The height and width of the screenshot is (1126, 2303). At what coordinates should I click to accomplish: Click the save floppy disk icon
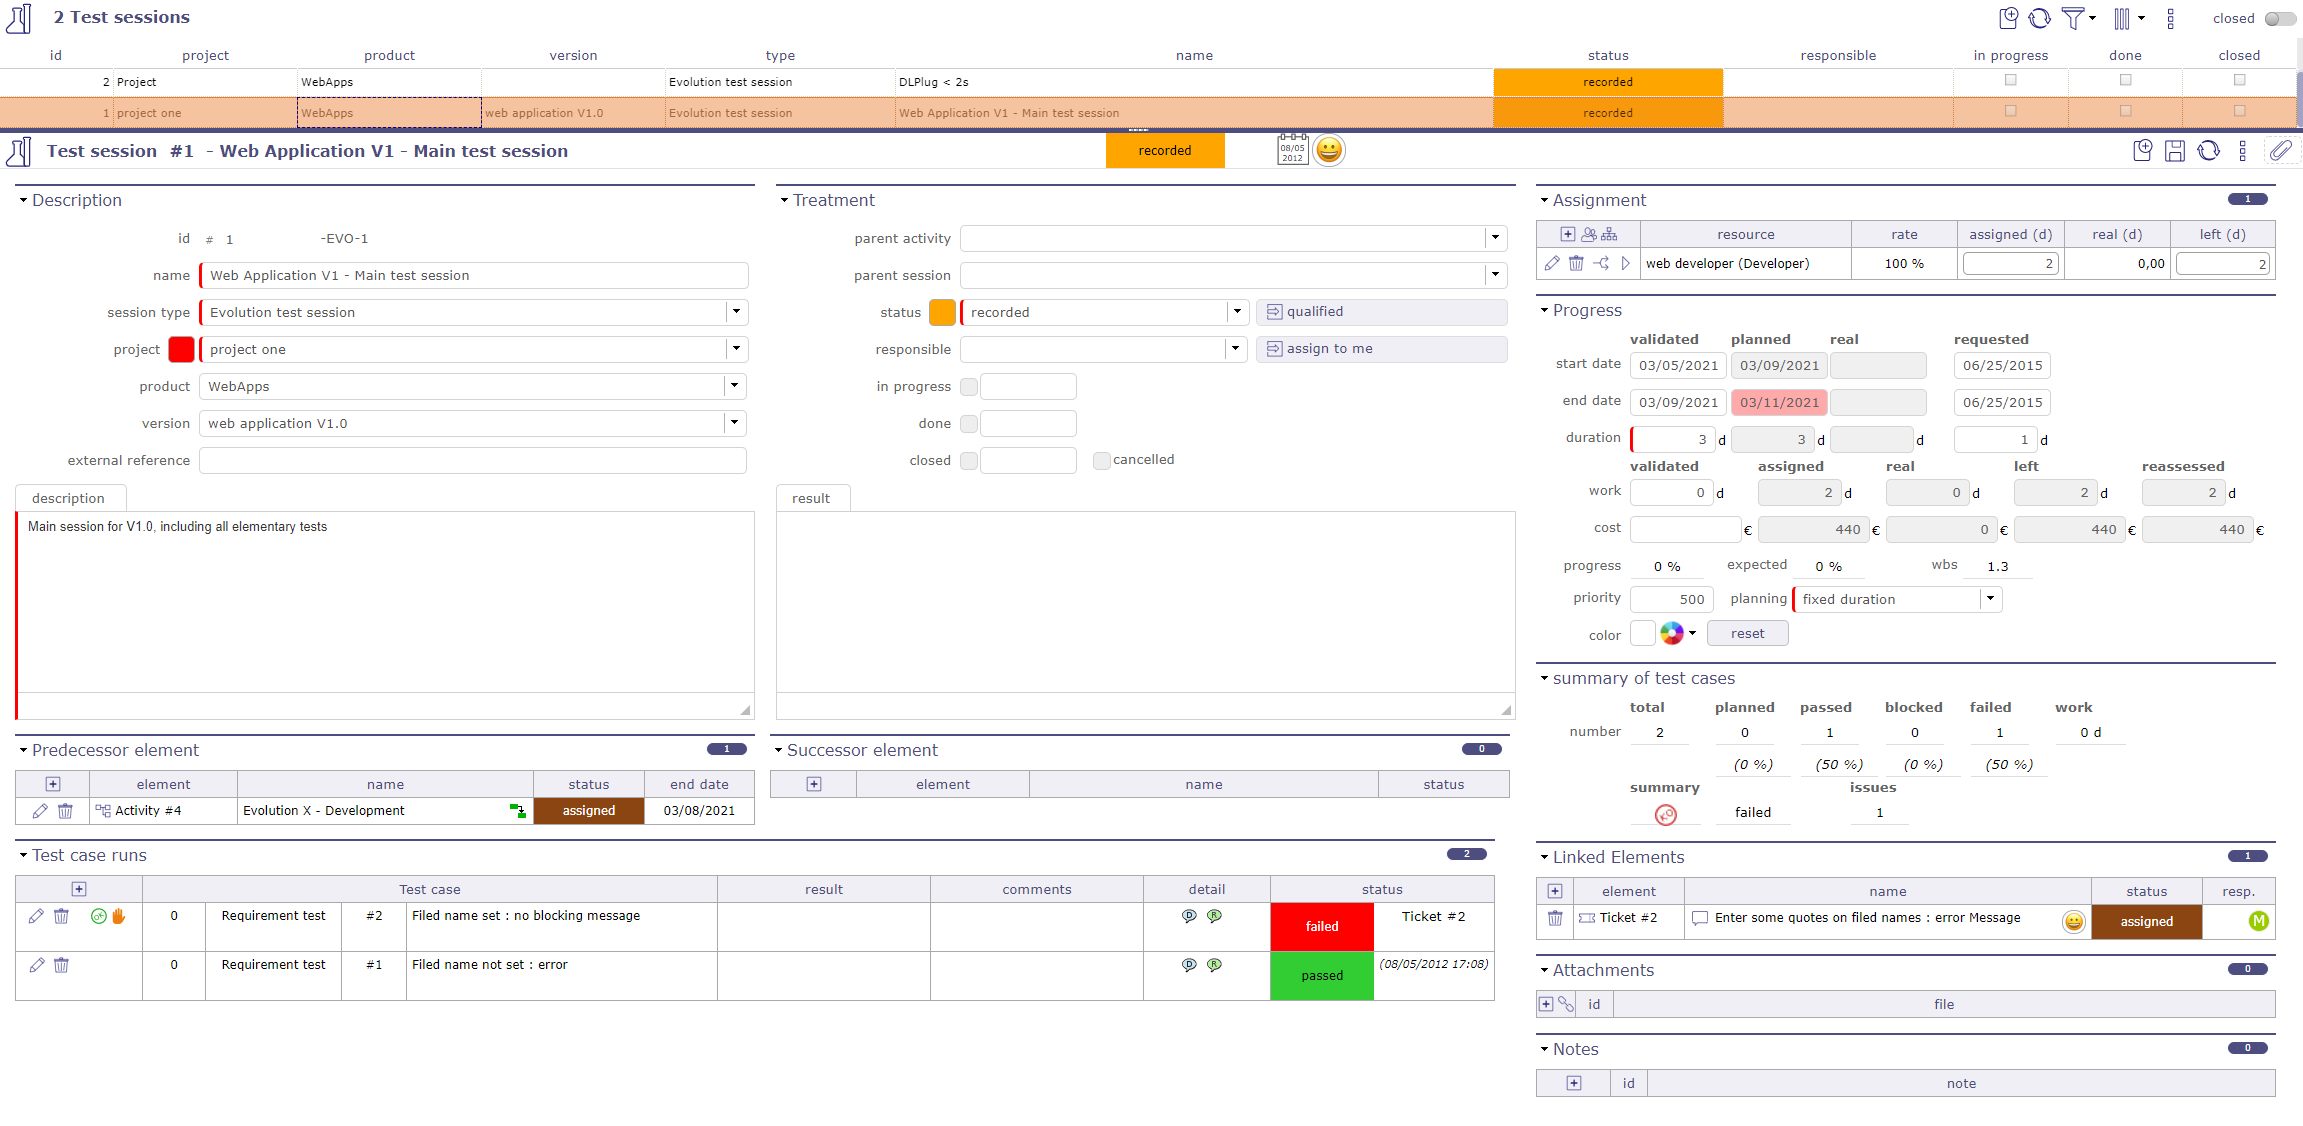tap(2175, 151)
